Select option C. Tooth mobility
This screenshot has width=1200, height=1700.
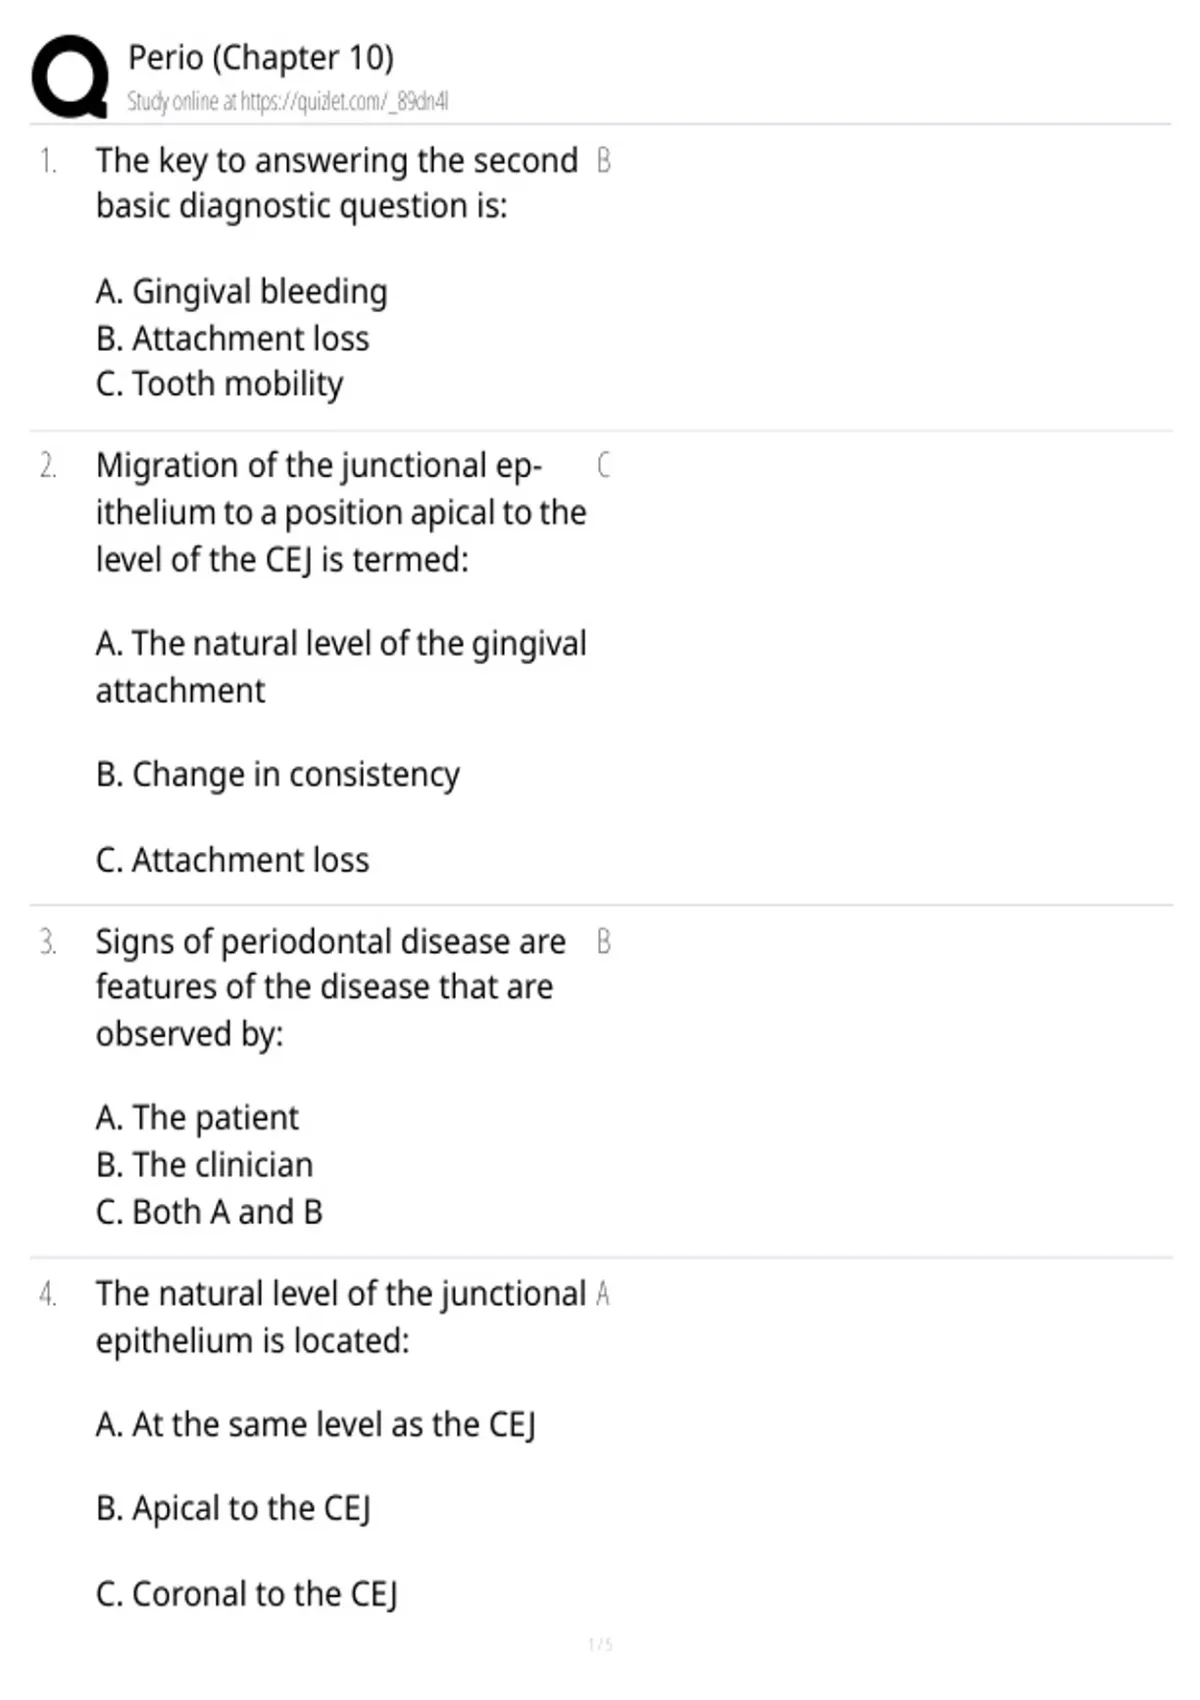(x=219, y=384)
